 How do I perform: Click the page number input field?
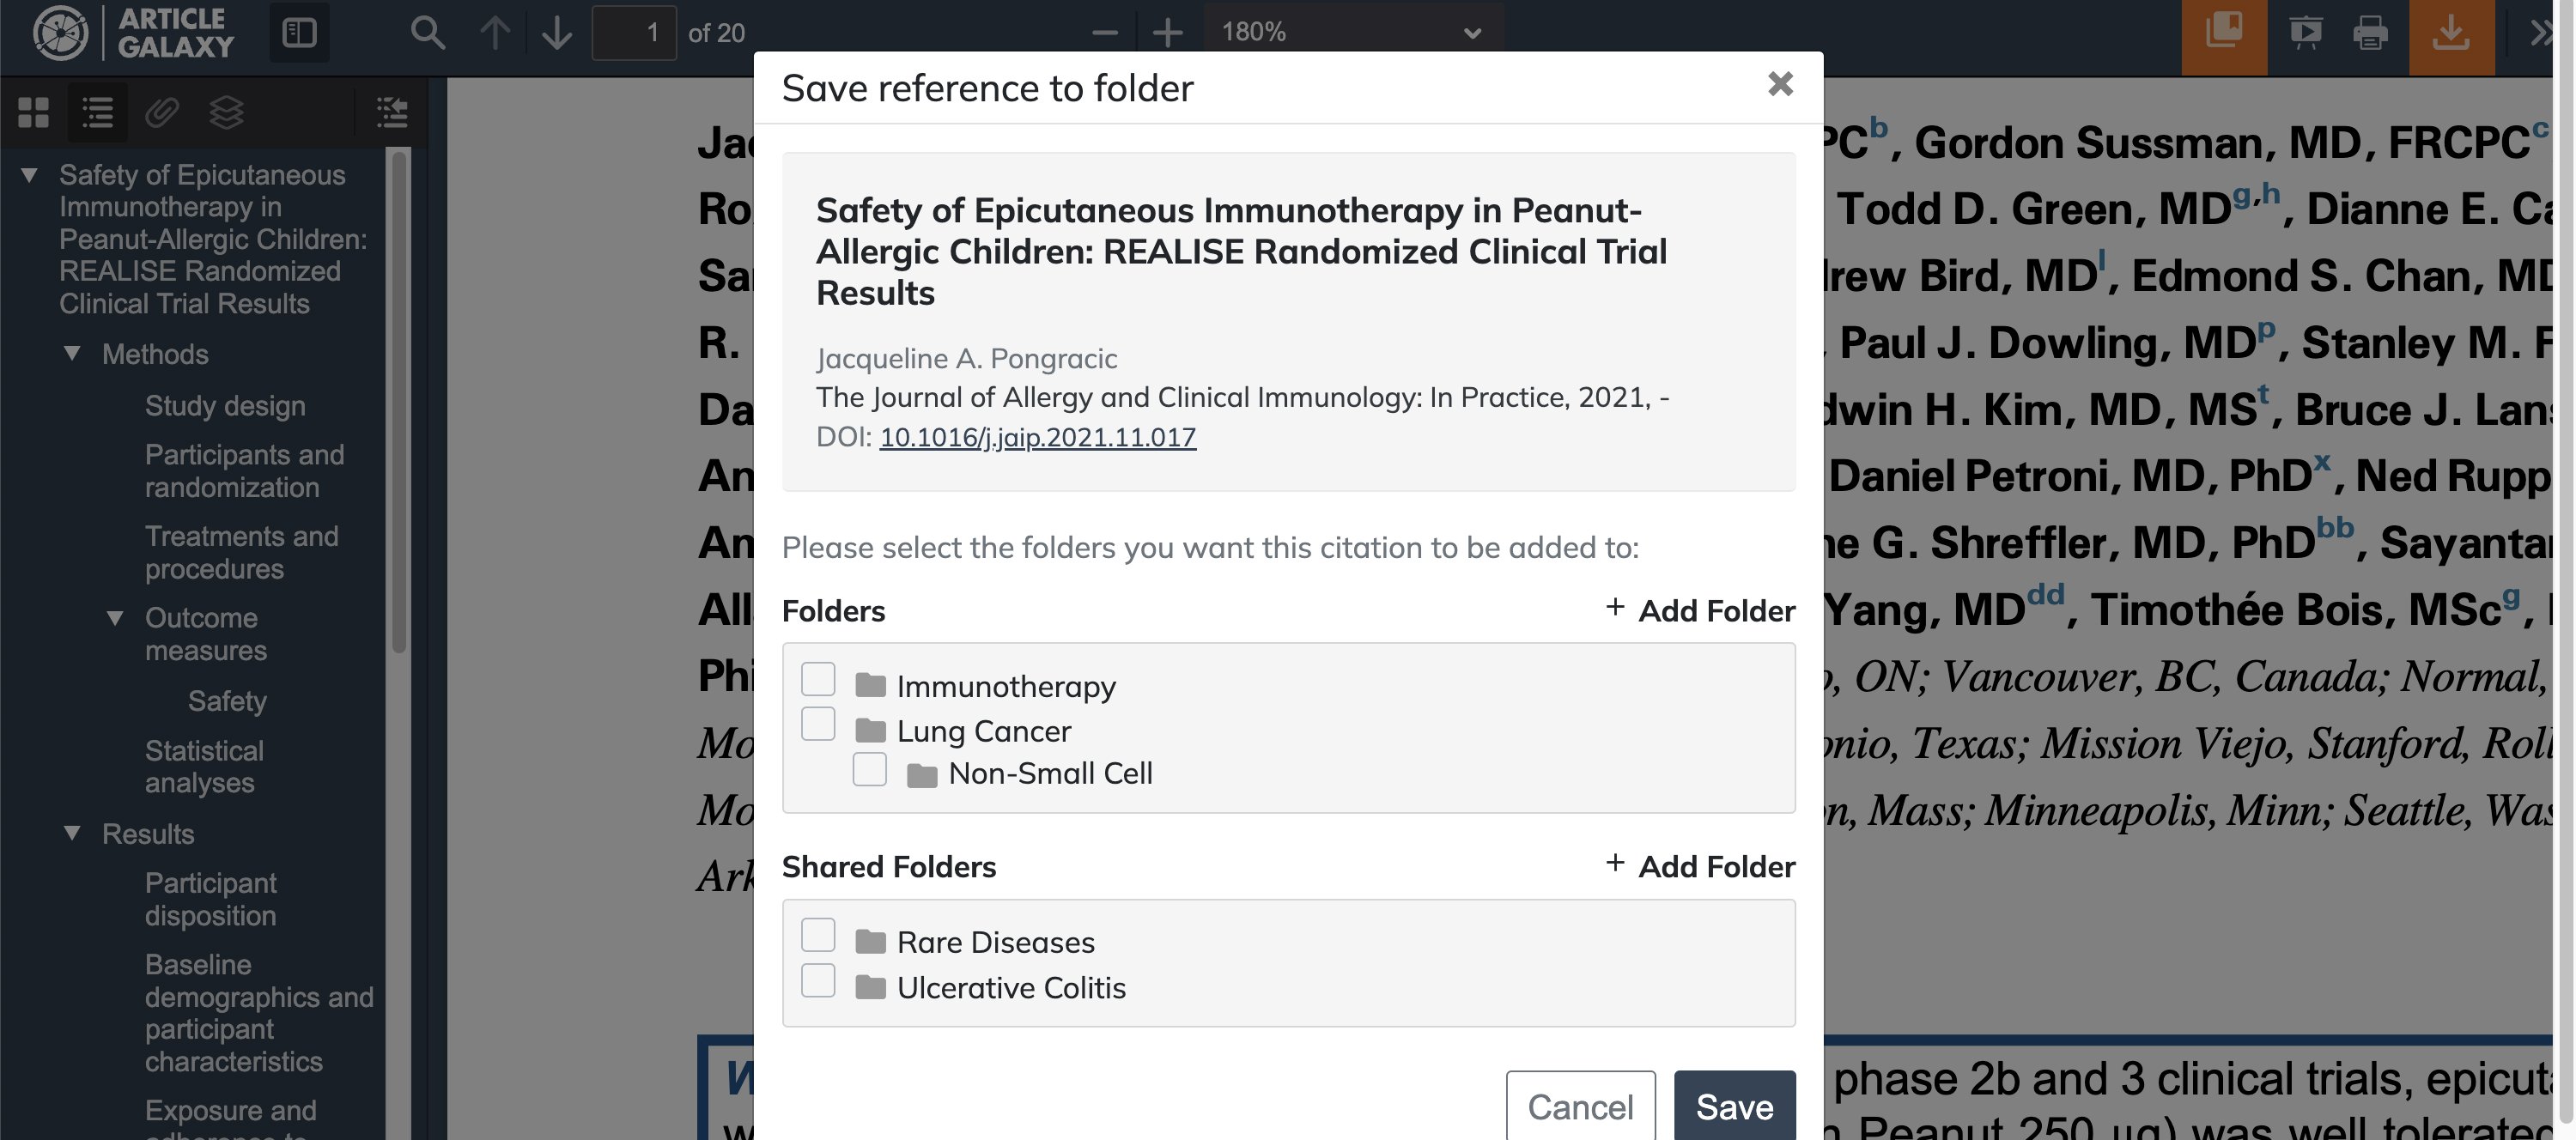tap(636, 32)
